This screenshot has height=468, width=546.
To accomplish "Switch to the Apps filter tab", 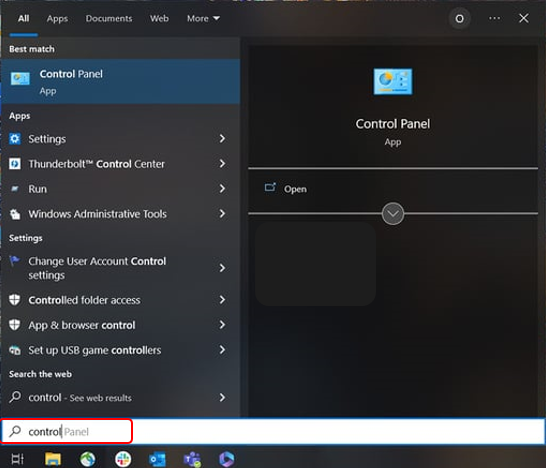I will point(57,18).
